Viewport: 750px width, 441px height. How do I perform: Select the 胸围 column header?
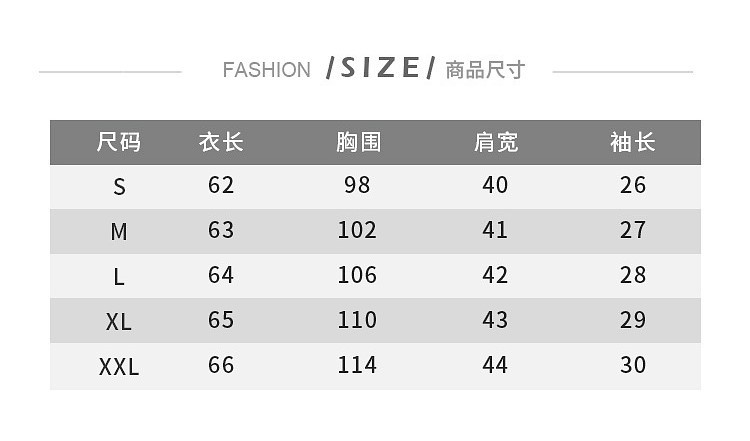[358, 142]
